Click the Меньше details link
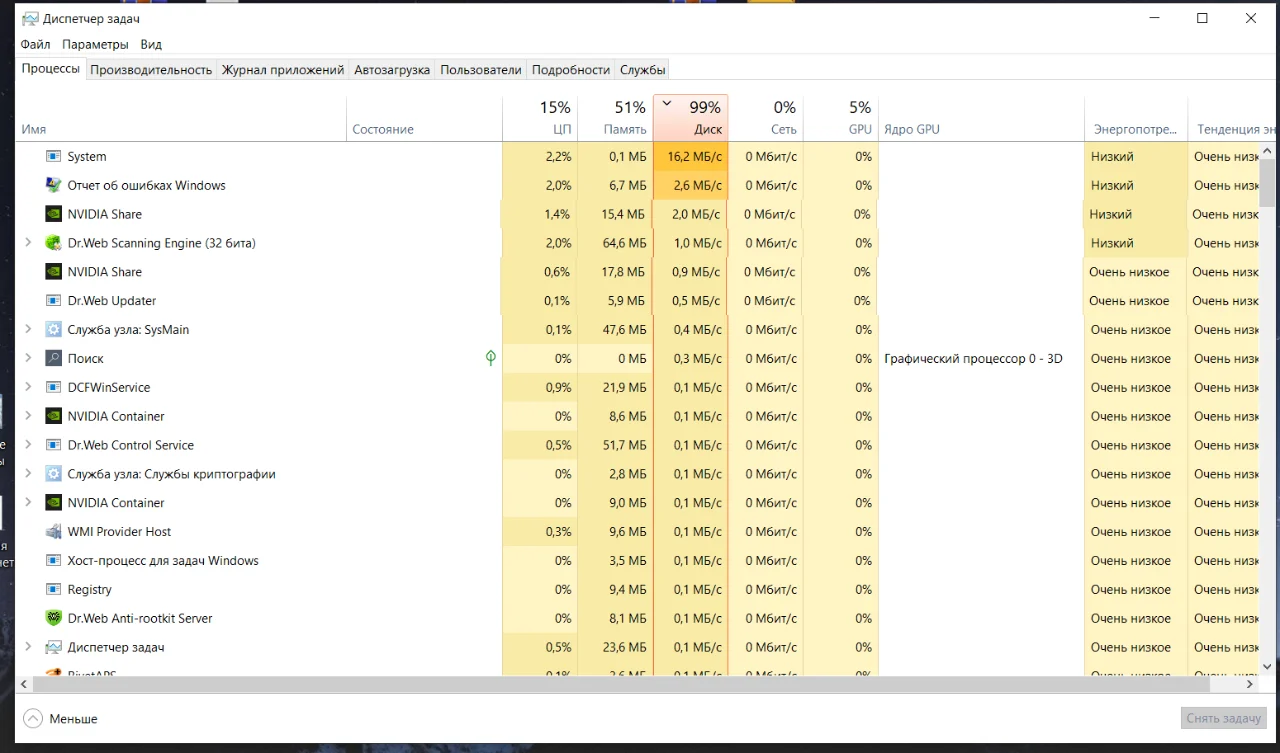Viewport: 1280px width, 753px height. [73, 719]
